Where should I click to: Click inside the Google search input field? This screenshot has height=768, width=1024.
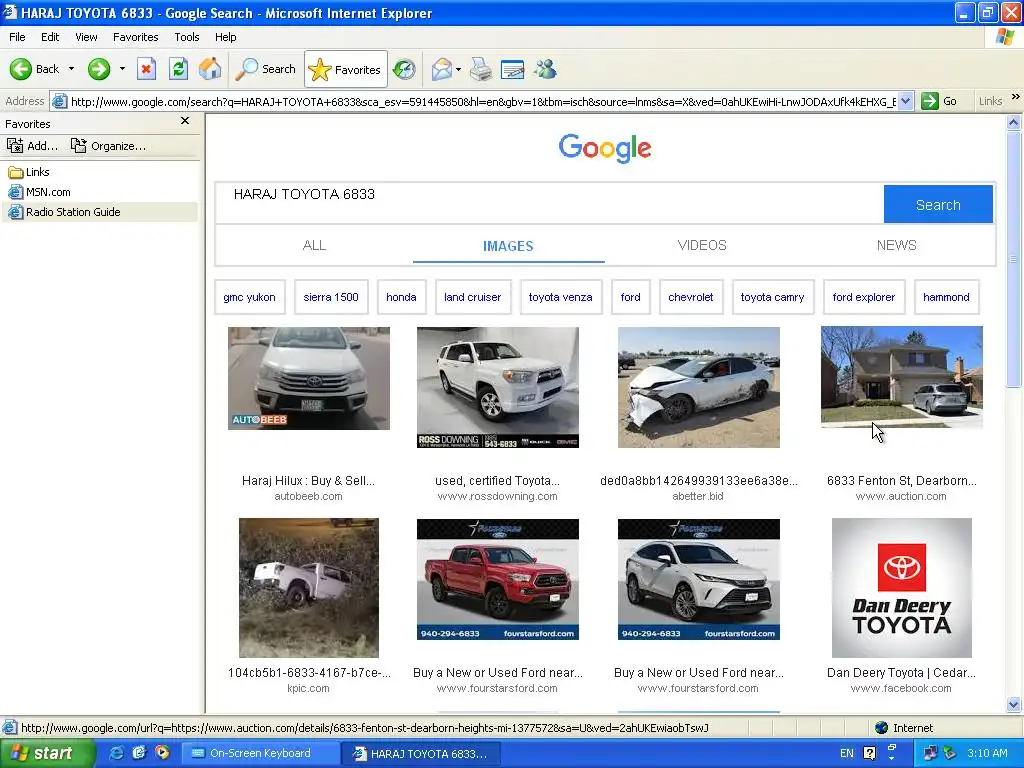coord(549,204)
